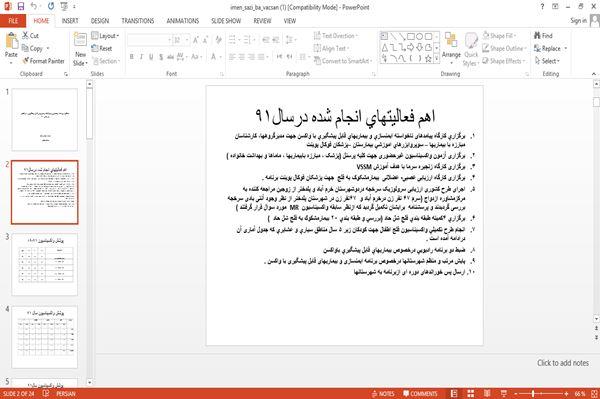Image resolution: width=600 pixels, height=399 pixels.
Task: Select the Format Painter tool
Action: (x=43, y=61)
